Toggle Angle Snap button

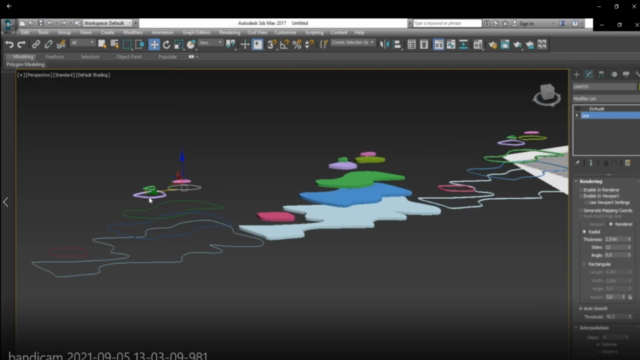284,44
